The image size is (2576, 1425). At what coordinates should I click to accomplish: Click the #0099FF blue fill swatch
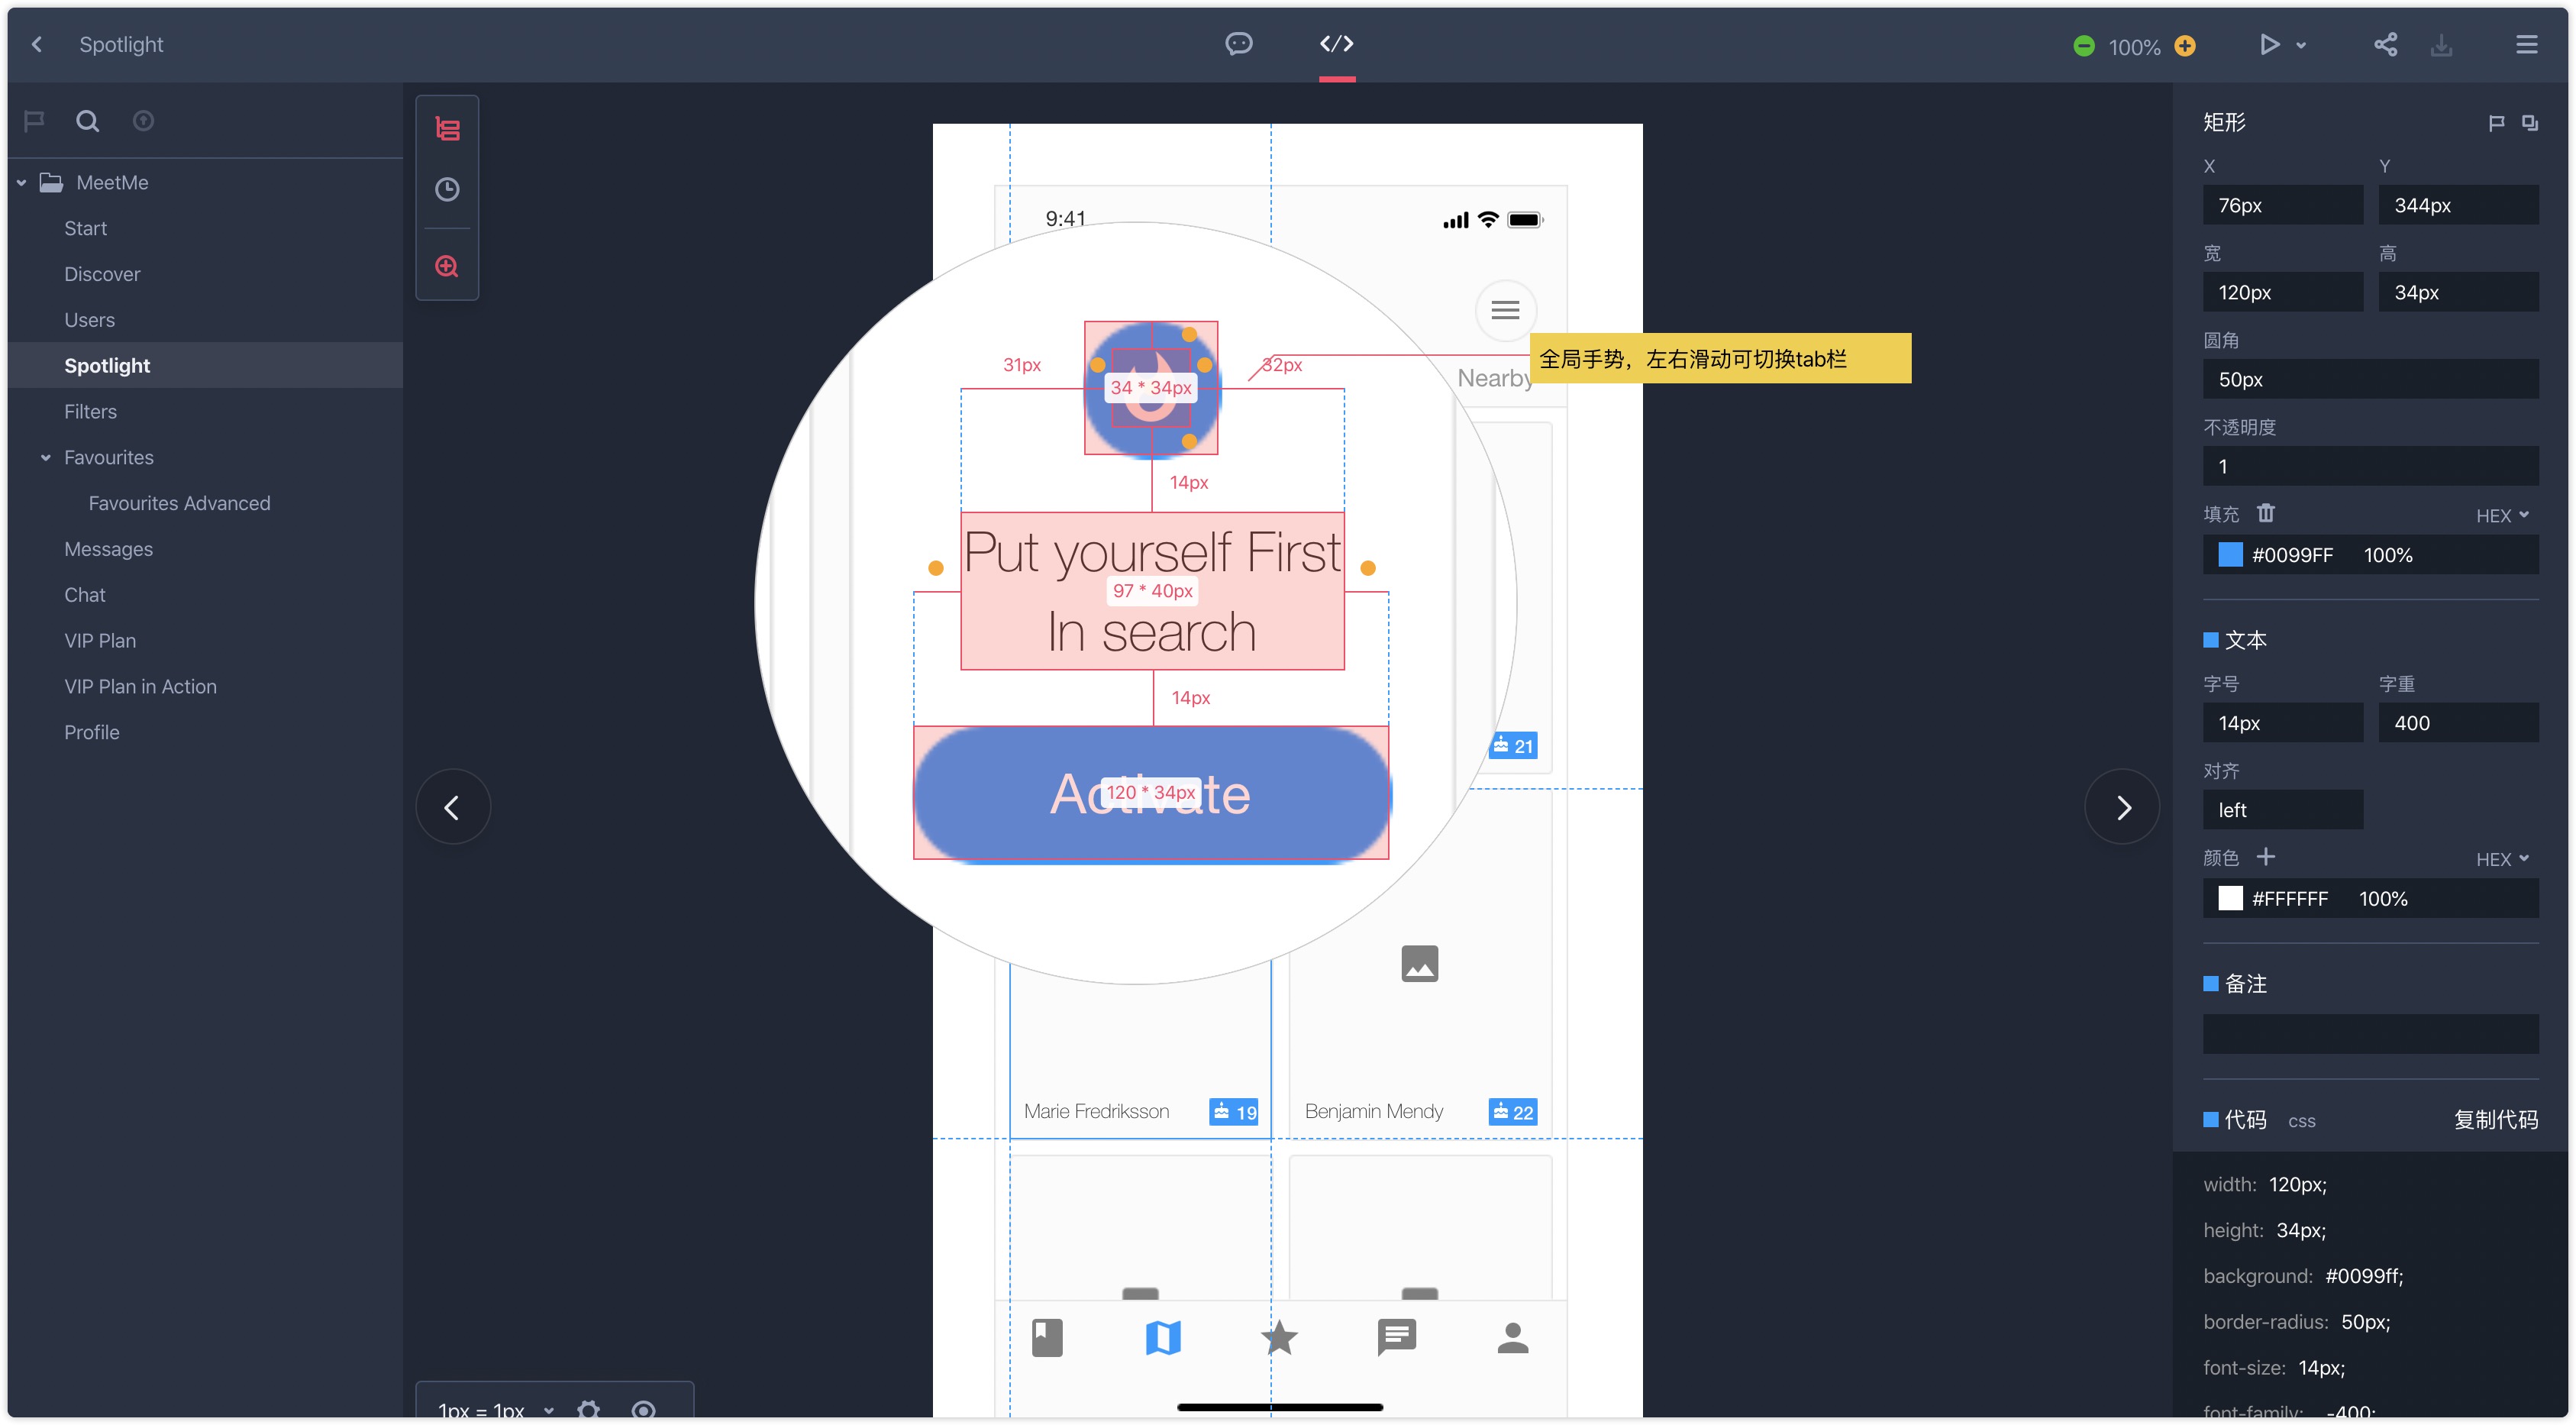pyautogui.click(x=2230, y=555)
